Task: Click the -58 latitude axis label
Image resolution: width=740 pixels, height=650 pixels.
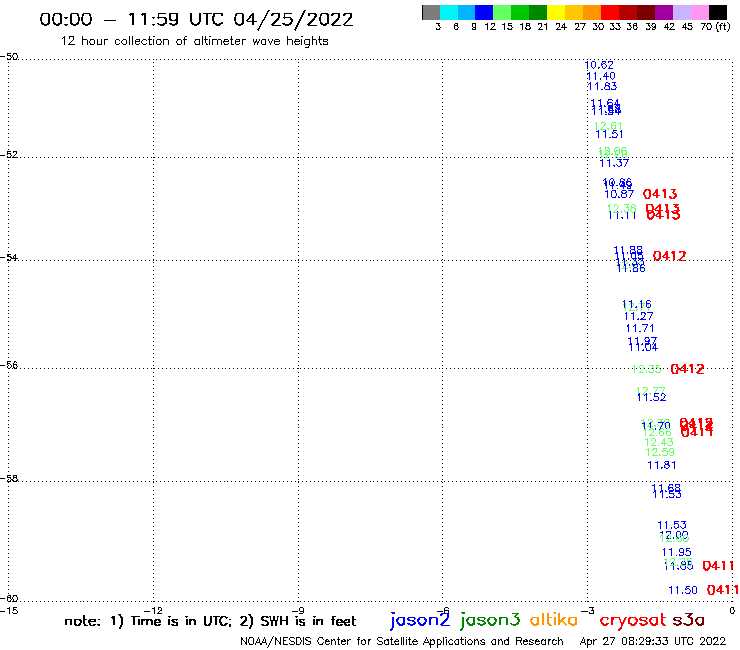Action: point(9,479)
